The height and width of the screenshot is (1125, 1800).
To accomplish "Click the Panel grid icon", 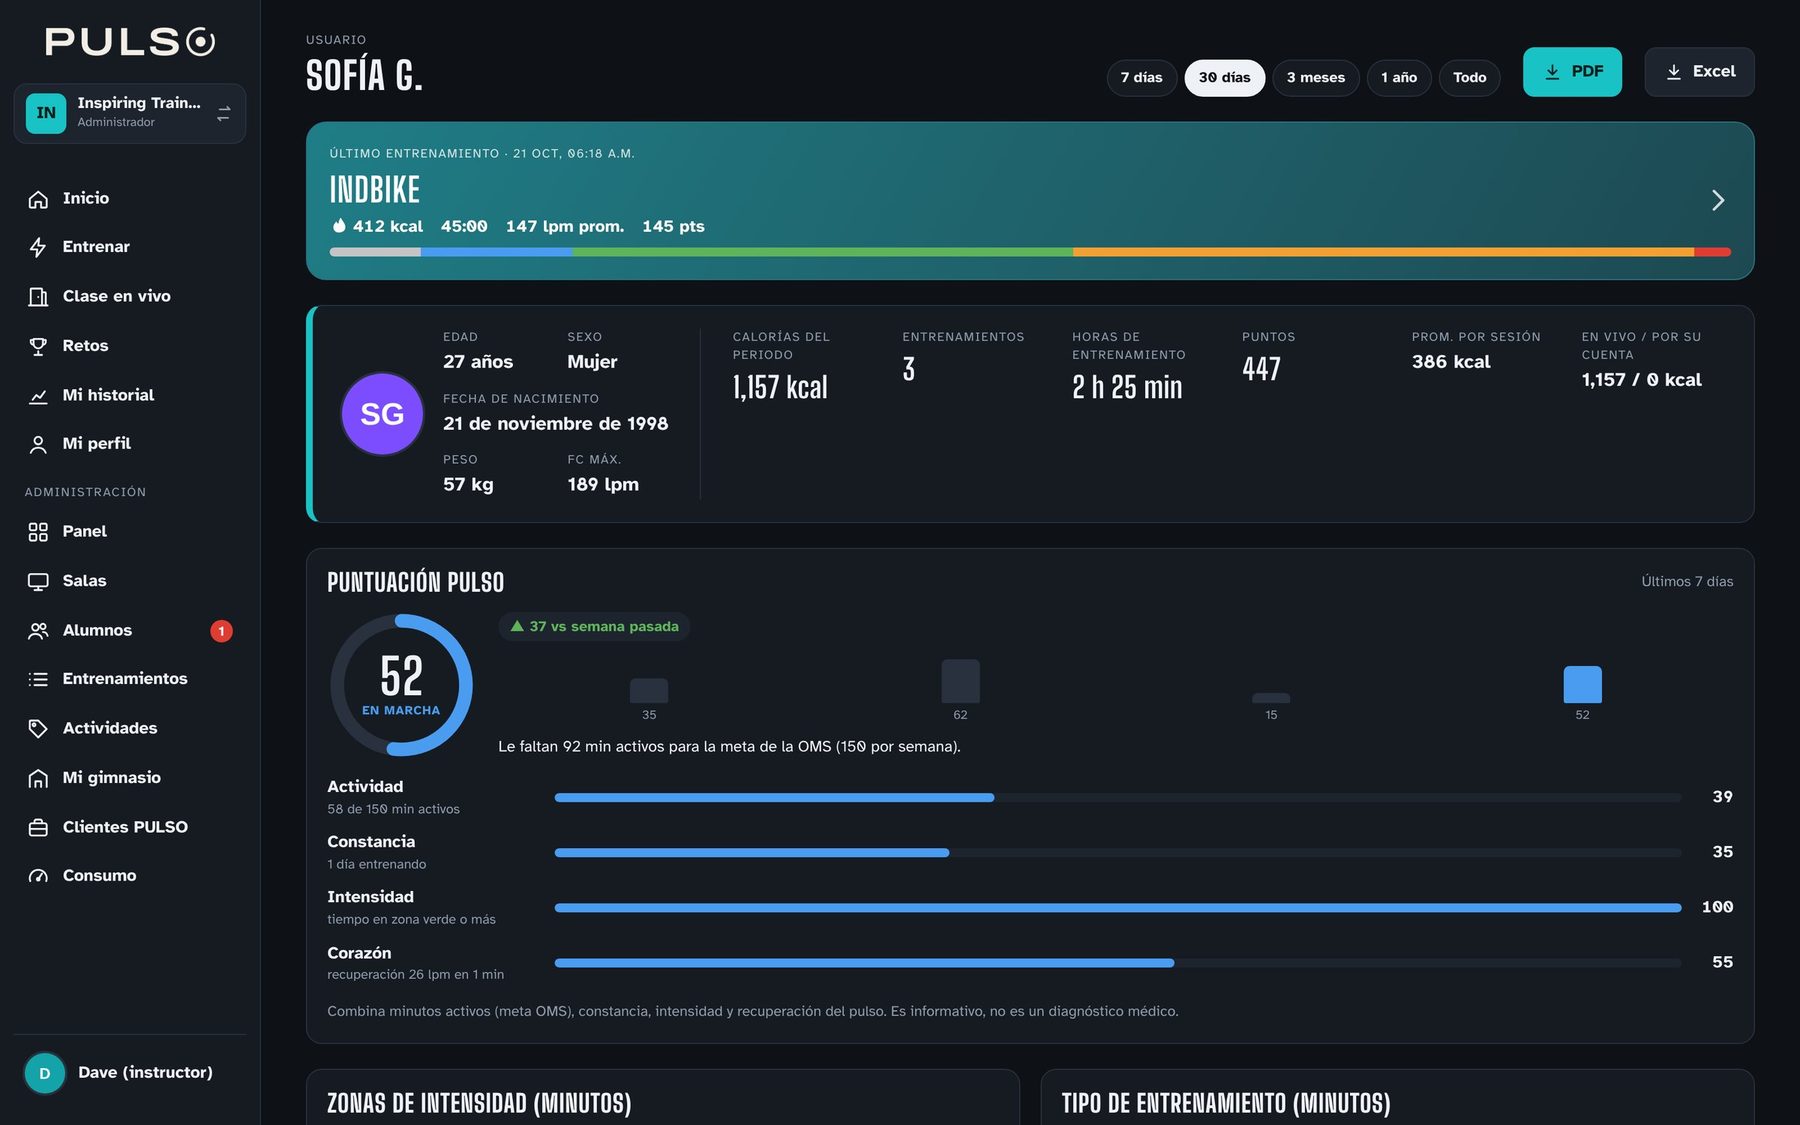I will coord(38,532).
